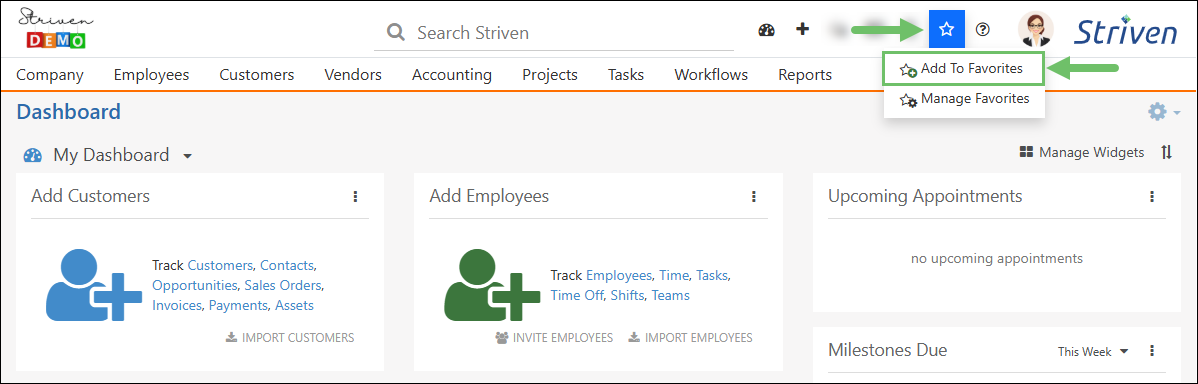The image size is (1198, 384).
Task: Open the Time link
Action: [x=675, y=276]
